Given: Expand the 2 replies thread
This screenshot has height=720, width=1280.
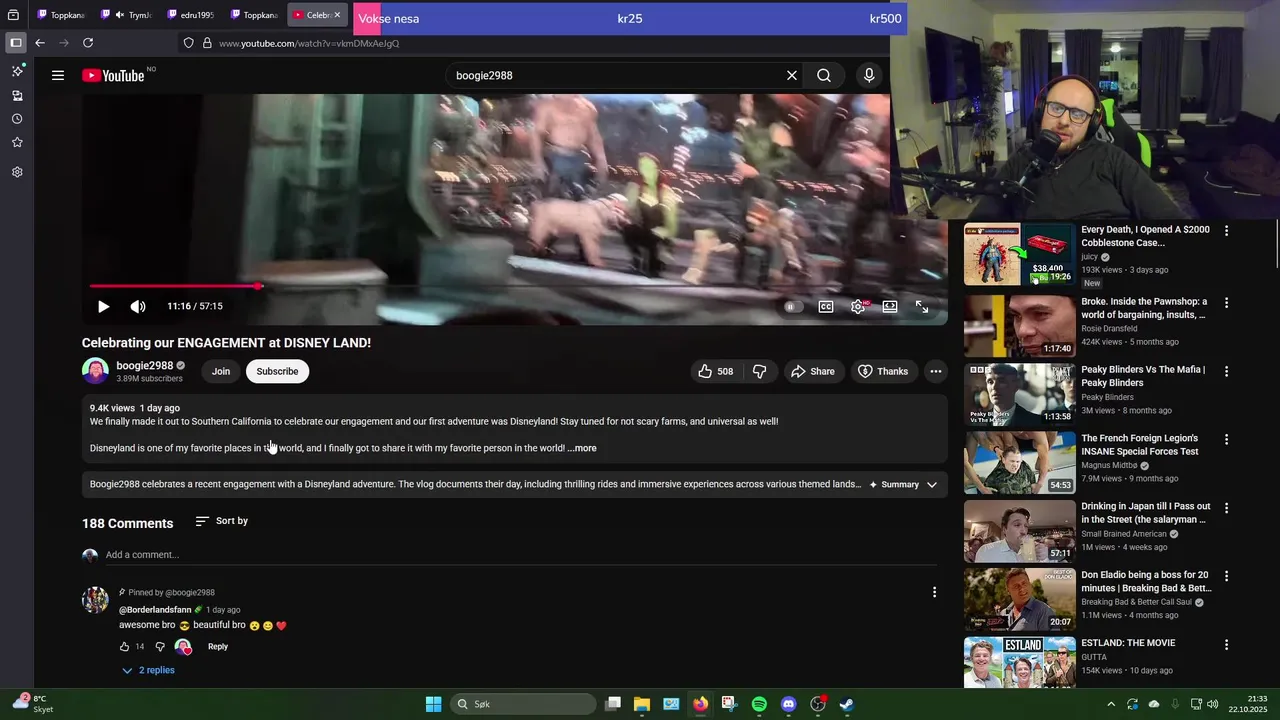Looking at the screenshot, I should 148,670.
